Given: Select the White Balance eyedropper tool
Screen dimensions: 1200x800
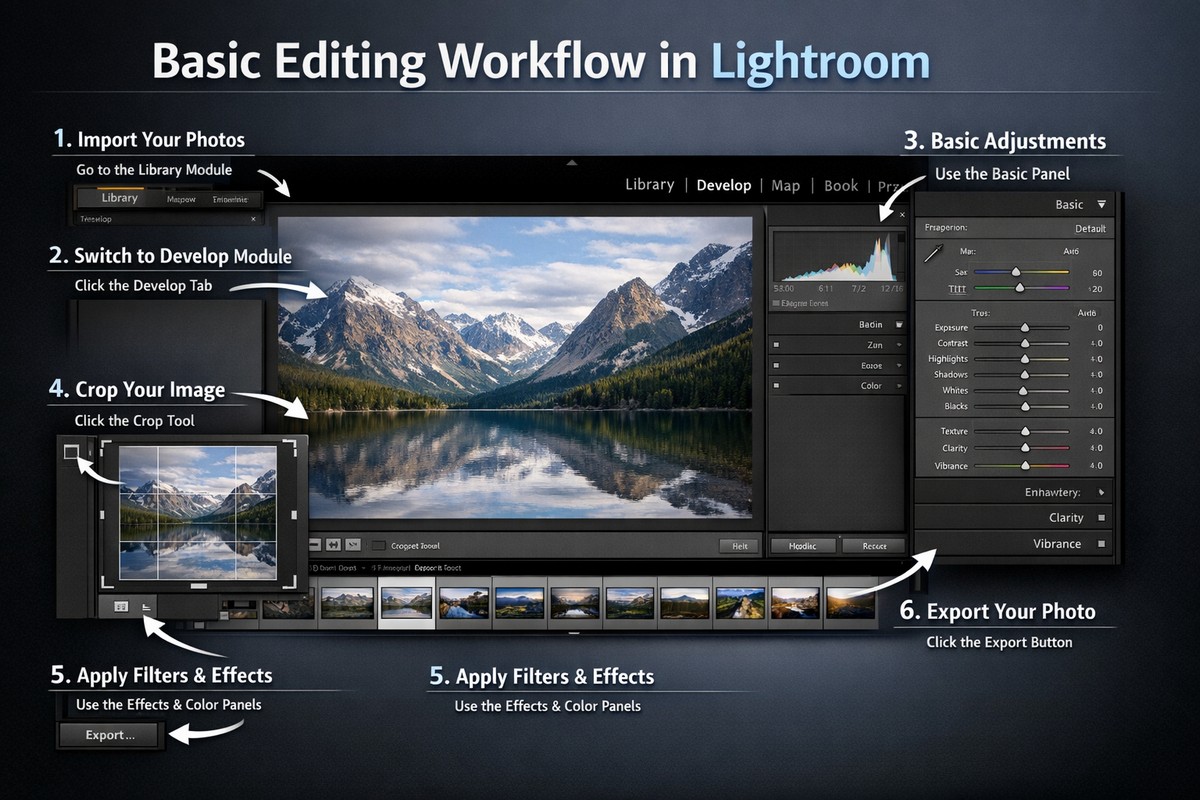Looking at the screenshot, I should (x=930, y=252).
